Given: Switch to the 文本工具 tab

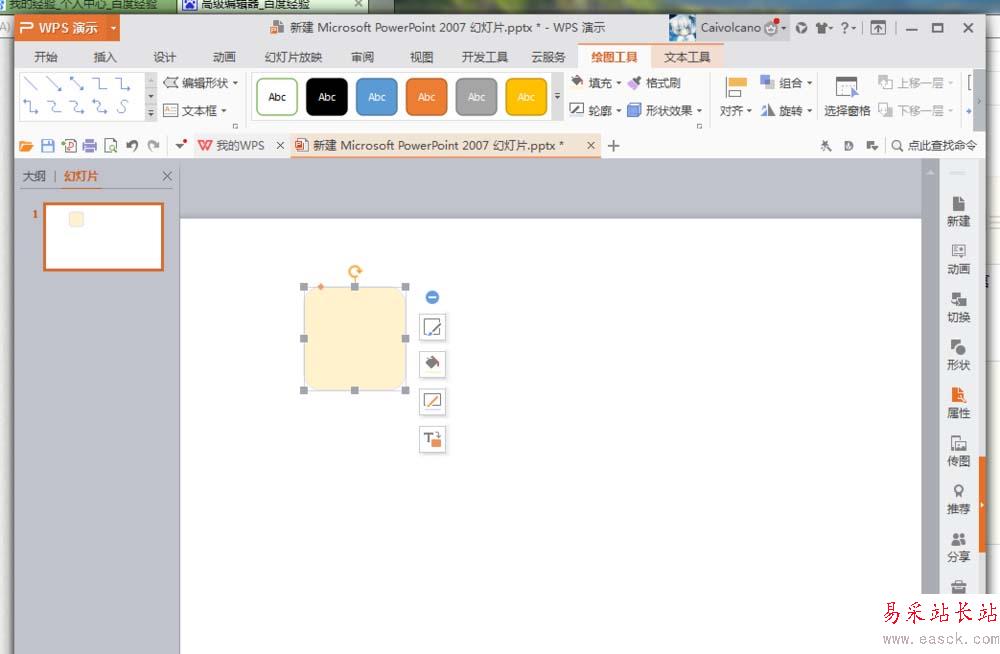Looking at the screenshot, I should 687,57.
